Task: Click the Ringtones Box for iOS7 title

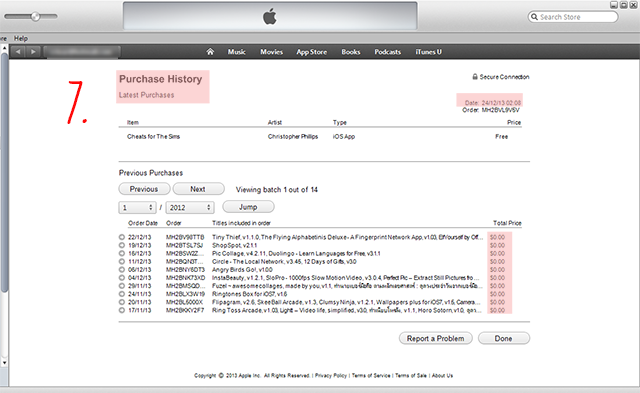Action: 249,294
